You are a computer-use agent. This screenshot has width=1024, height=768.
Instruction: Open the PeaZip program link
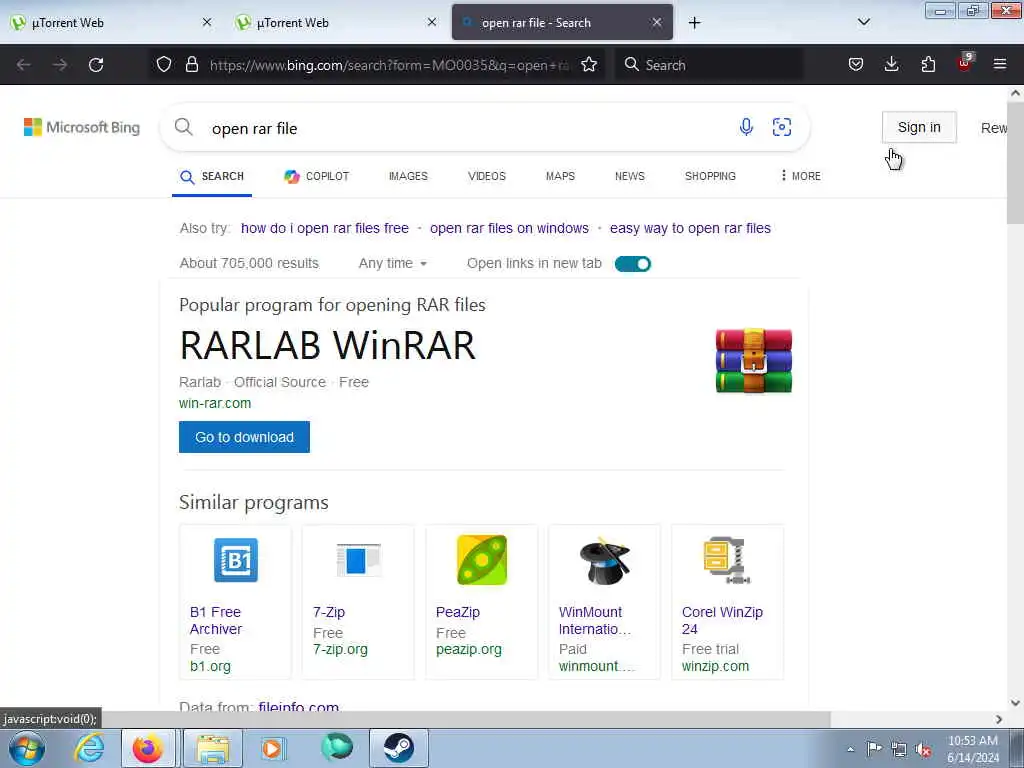(x=458, y=612)
